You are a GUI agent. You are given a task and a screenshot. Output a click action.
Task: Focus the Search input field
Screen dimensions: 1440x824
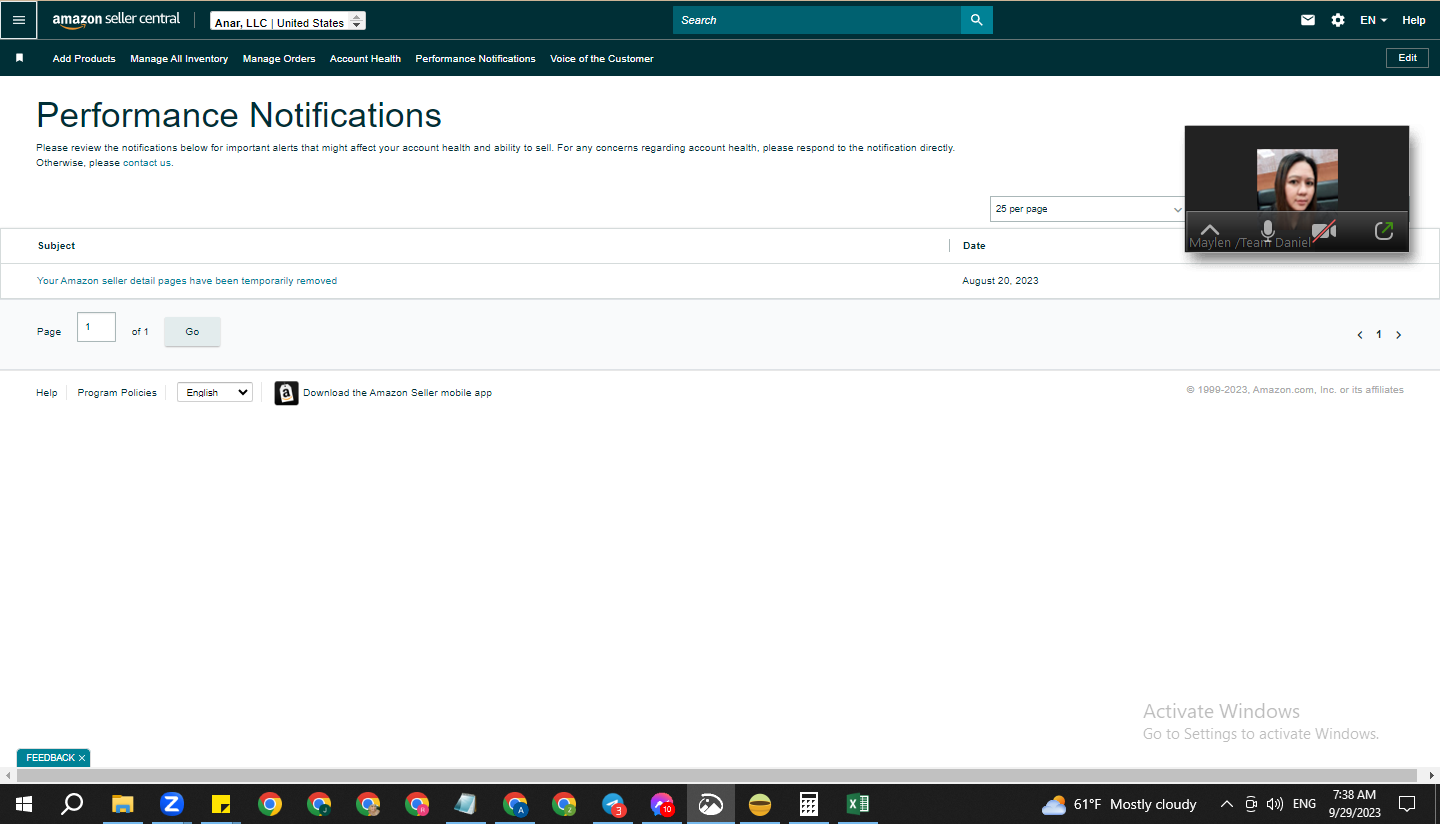tap(817, 20)
